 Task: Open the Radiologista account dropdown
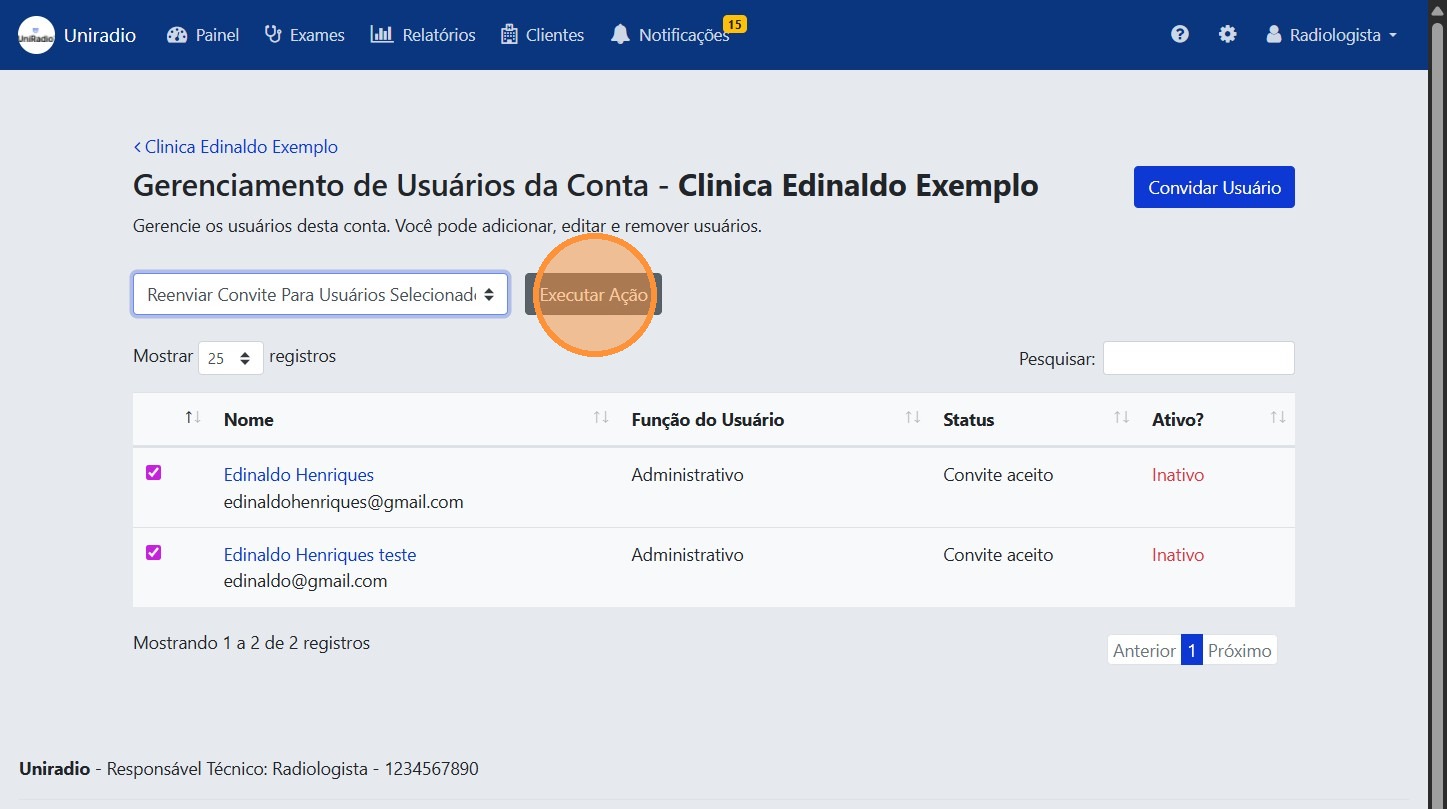point(1330,34)
